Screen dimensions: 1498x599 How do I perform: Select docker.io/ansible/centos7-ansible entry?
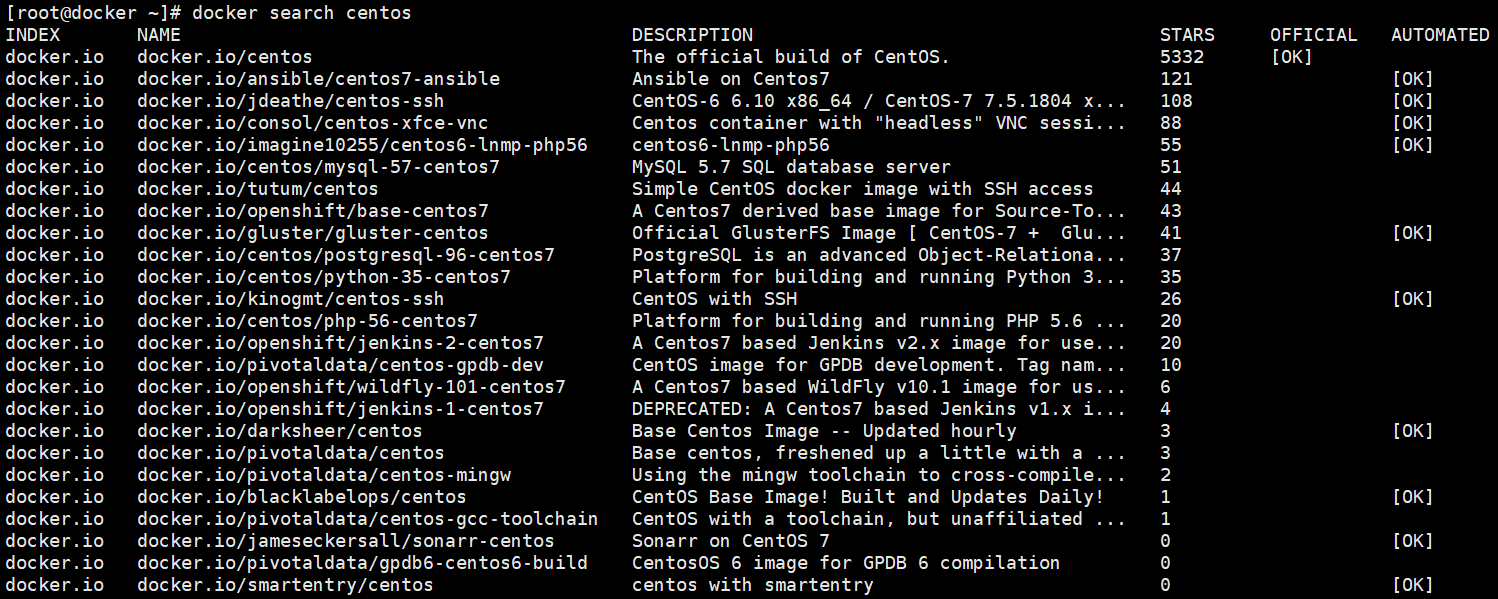(x=318, y=79)
